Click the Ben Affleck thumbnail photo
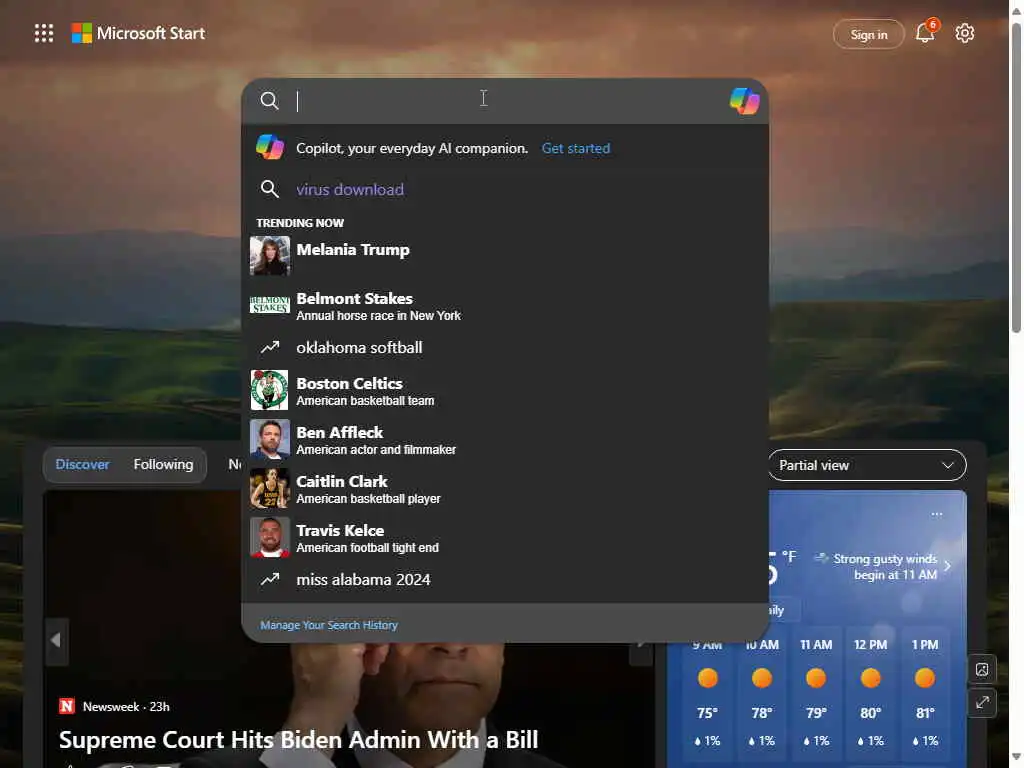The image size is (1024, 768). (x=270, y=439)
